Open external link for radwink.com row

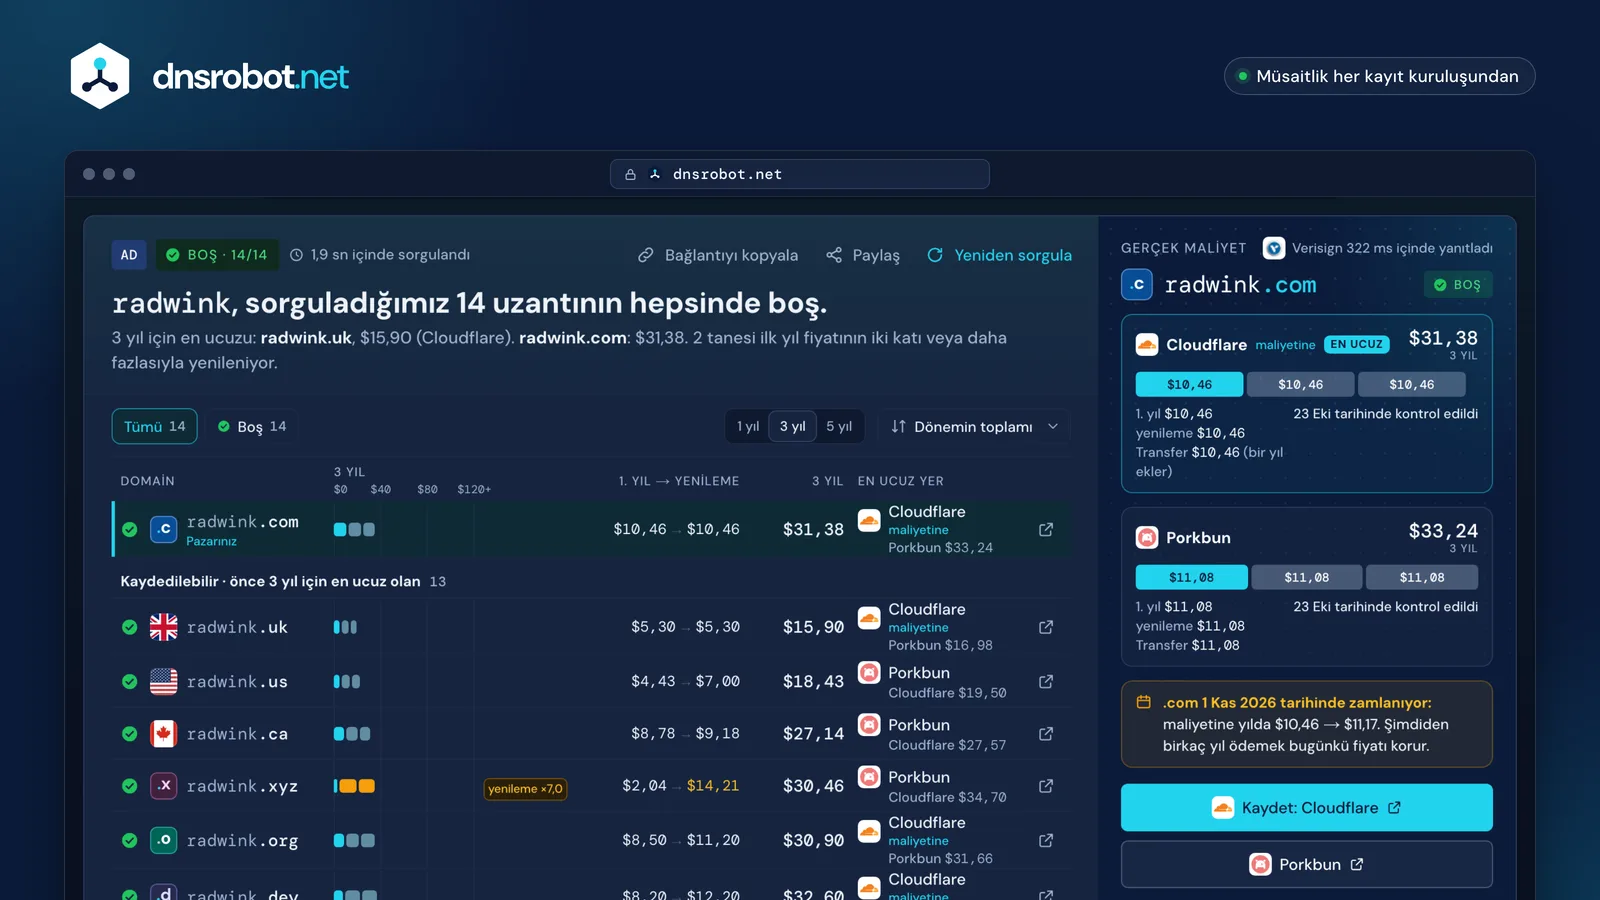click(1046, 529)
